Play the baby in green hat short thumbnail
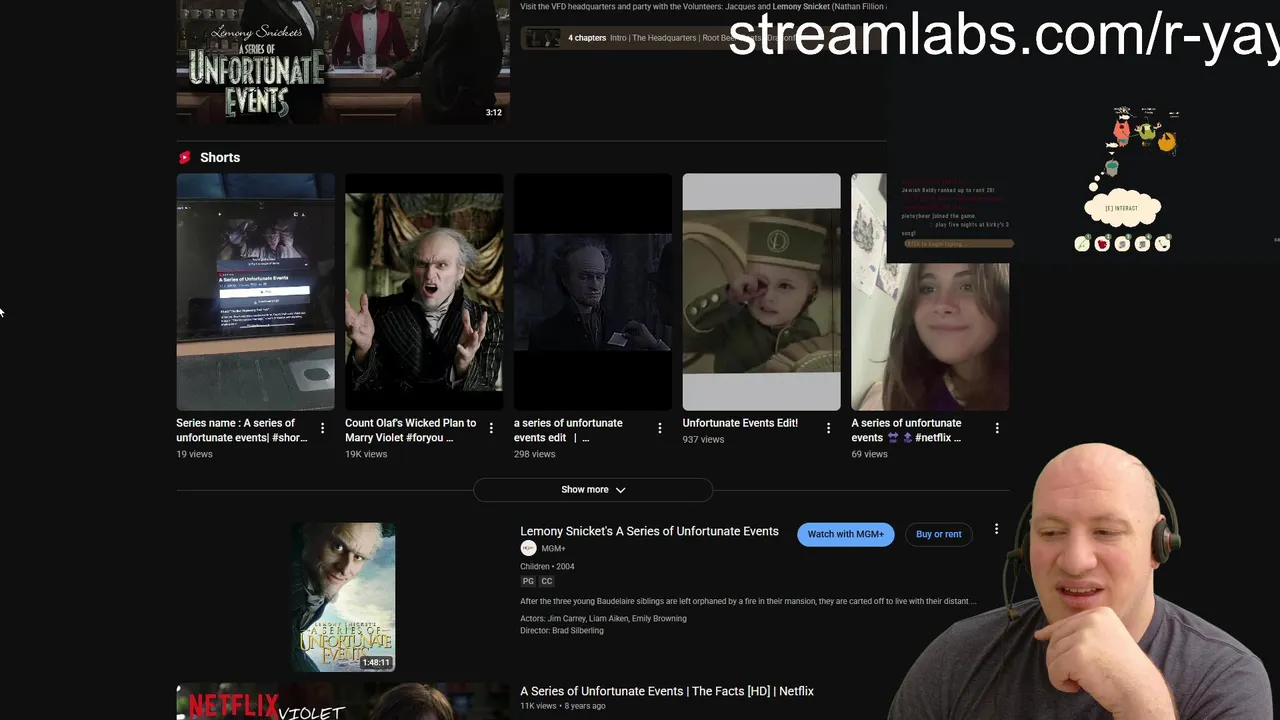 point(762,292)
